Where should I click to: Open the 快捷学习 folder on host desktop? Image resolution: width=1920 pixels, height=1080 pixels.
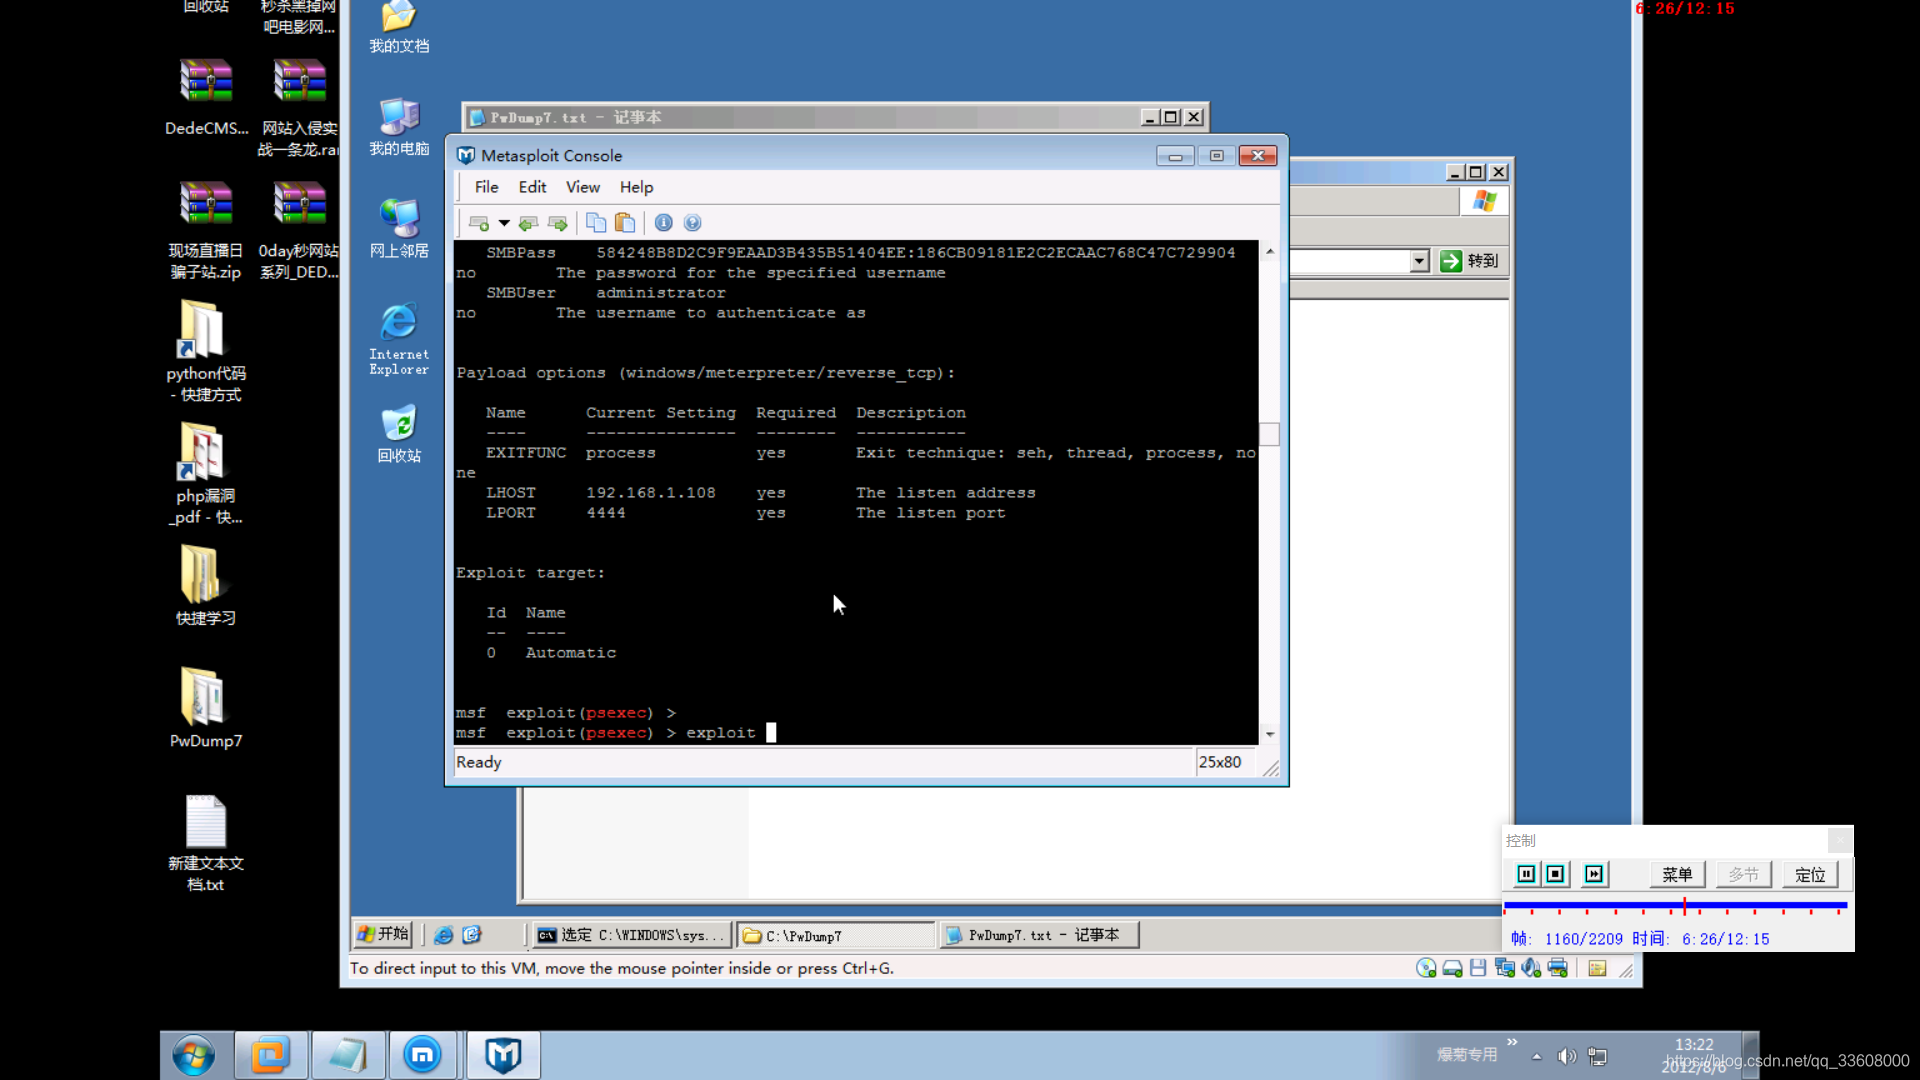tap(205, 585)
